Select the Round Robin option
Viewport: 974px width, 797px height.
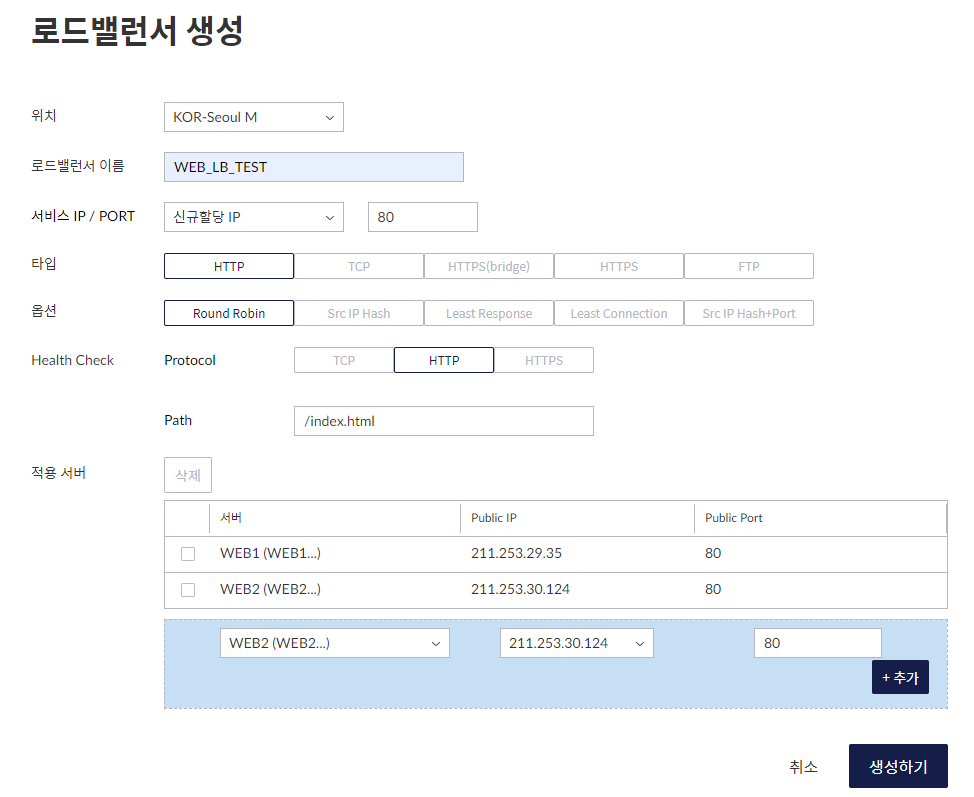click(229, 314)
